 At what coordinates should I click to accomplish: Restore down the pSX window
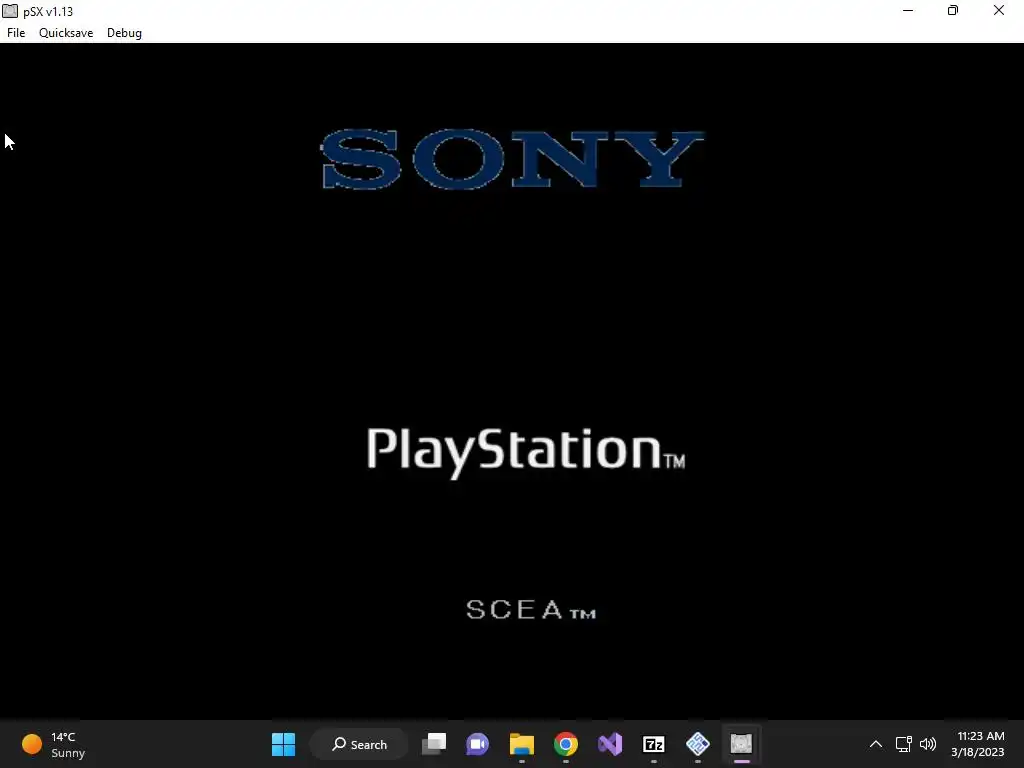point(953,11)
